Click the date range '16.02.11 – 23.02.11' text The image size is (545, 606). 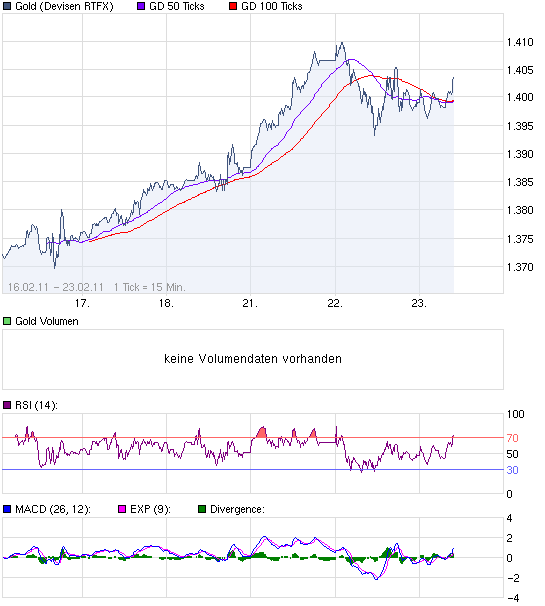(56, 287)
